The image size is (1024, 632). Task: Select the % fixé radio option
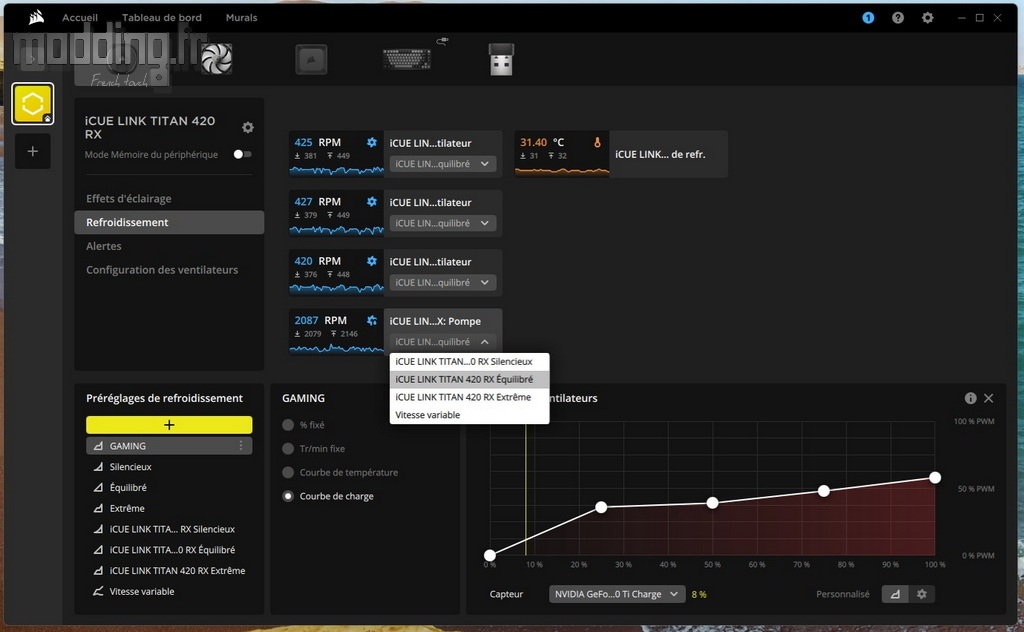288,425
